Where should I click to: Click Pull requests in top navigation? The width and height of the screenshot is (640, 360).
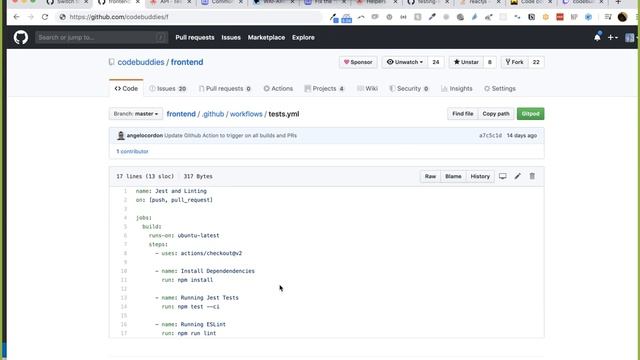coord(195,38)
